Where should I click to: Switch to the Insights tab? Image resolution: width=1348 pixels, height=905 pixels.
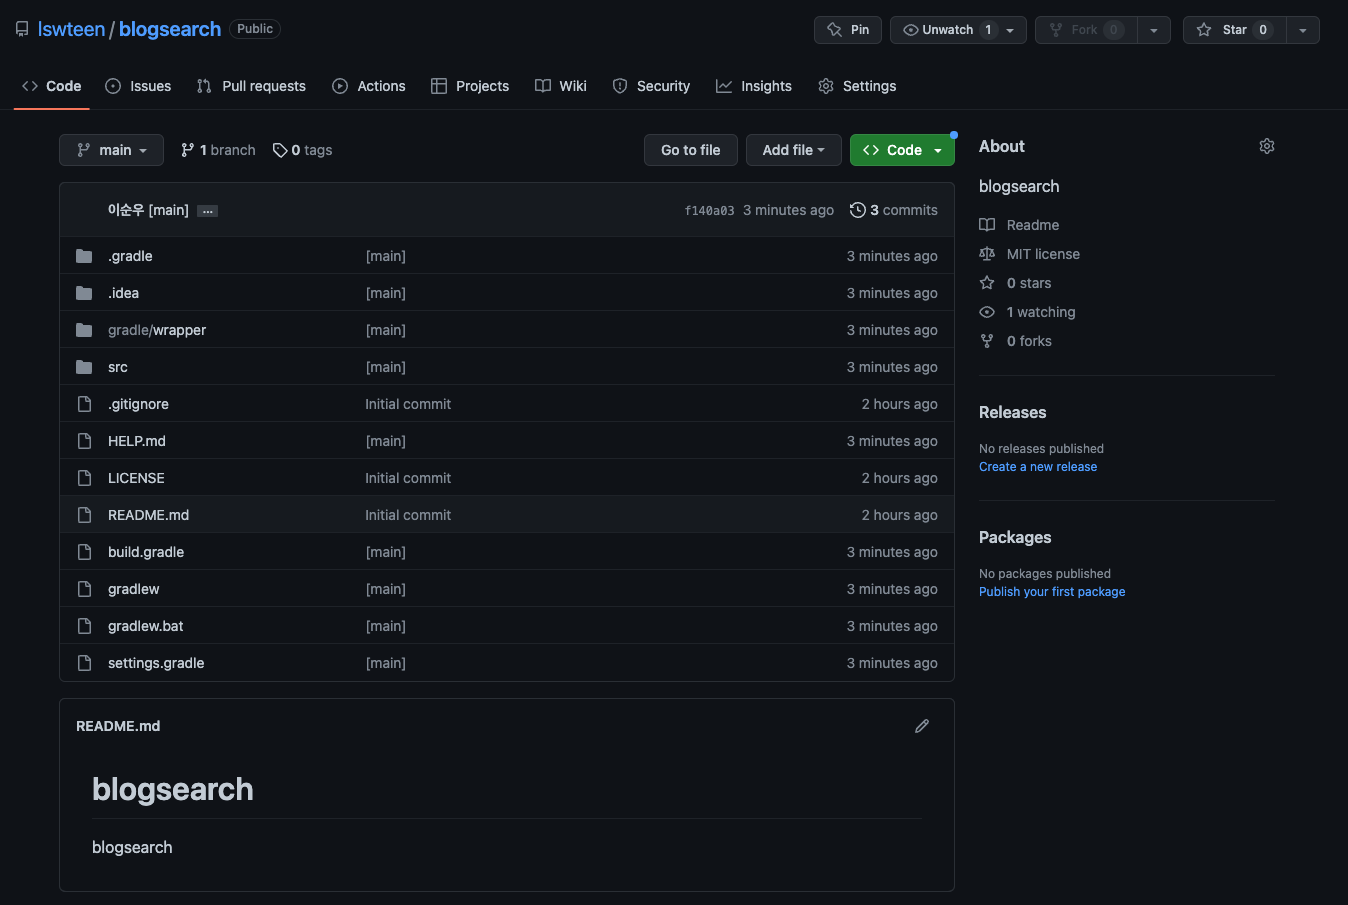tap(754, 86)
